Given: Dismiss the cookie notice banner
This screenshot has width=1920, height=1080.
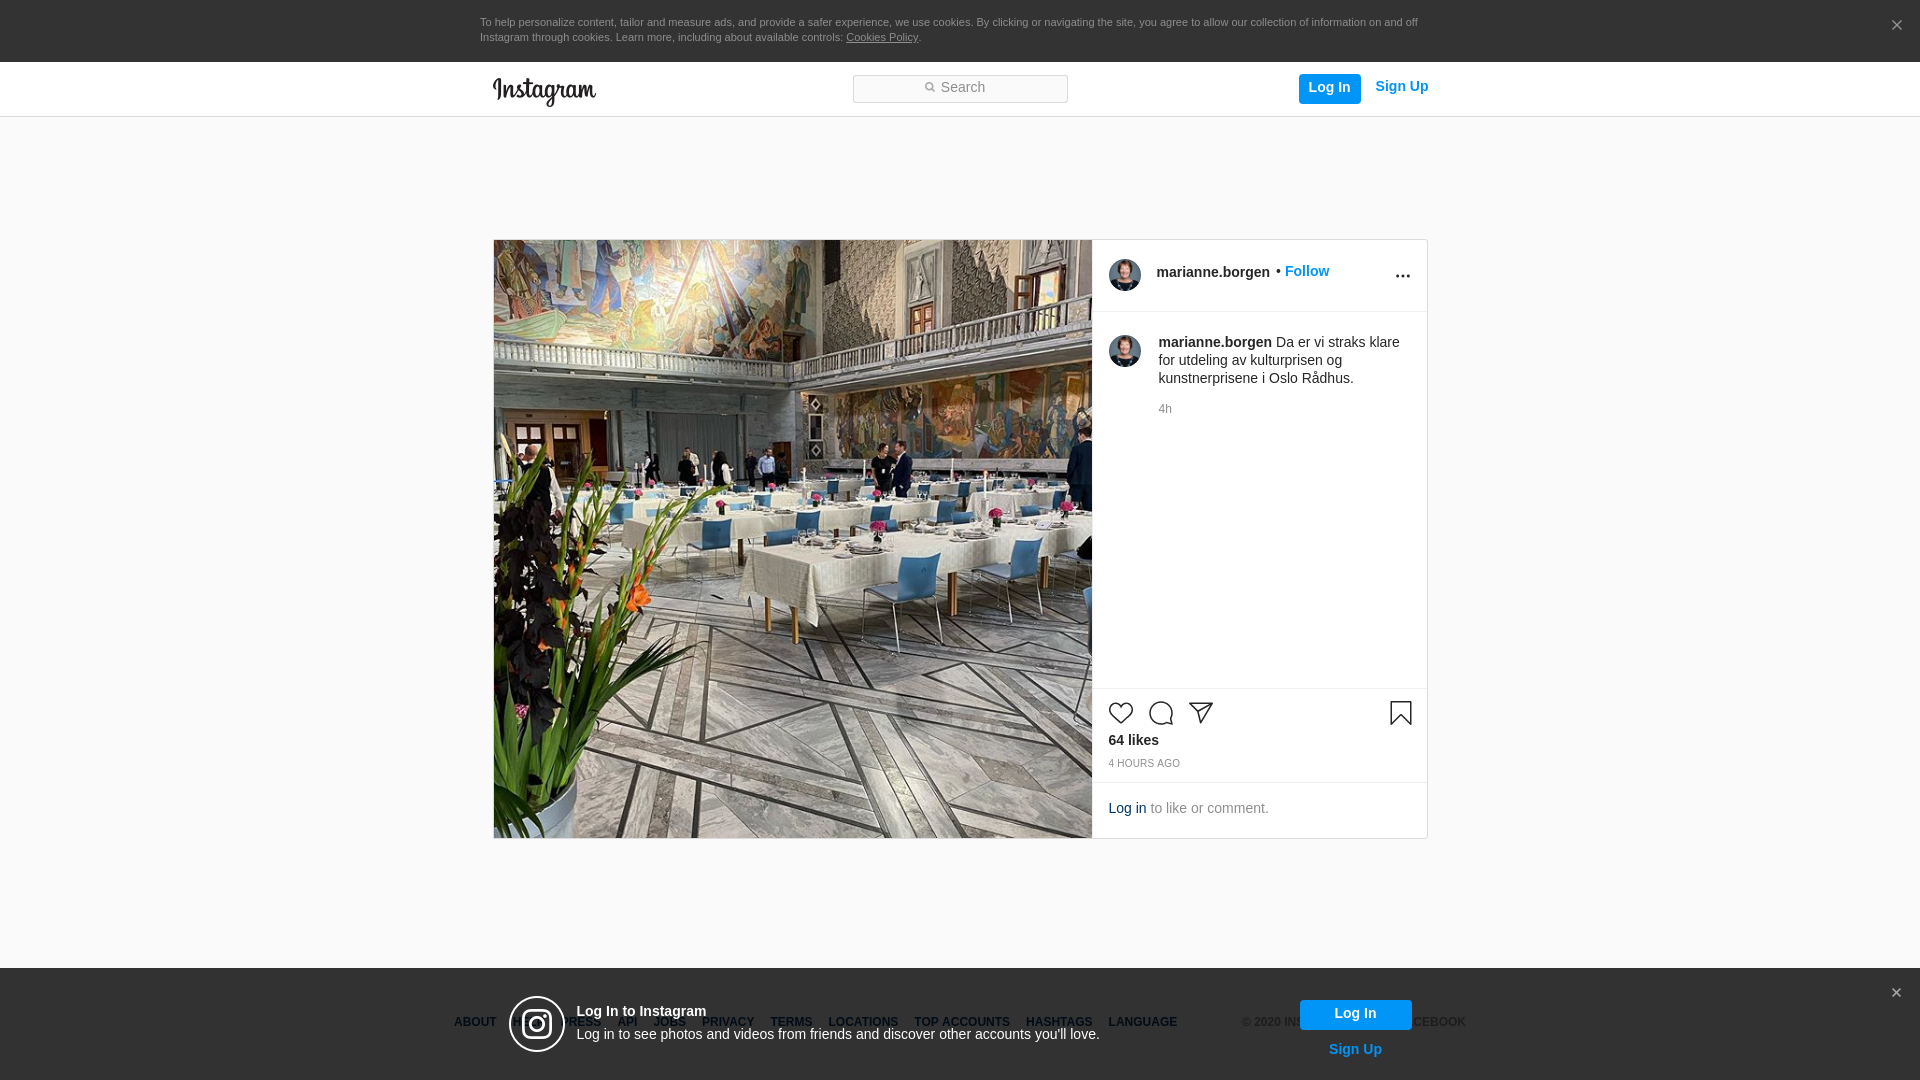Looking at the screenshot, I should pyautogui.click(x=1896, y=26).
